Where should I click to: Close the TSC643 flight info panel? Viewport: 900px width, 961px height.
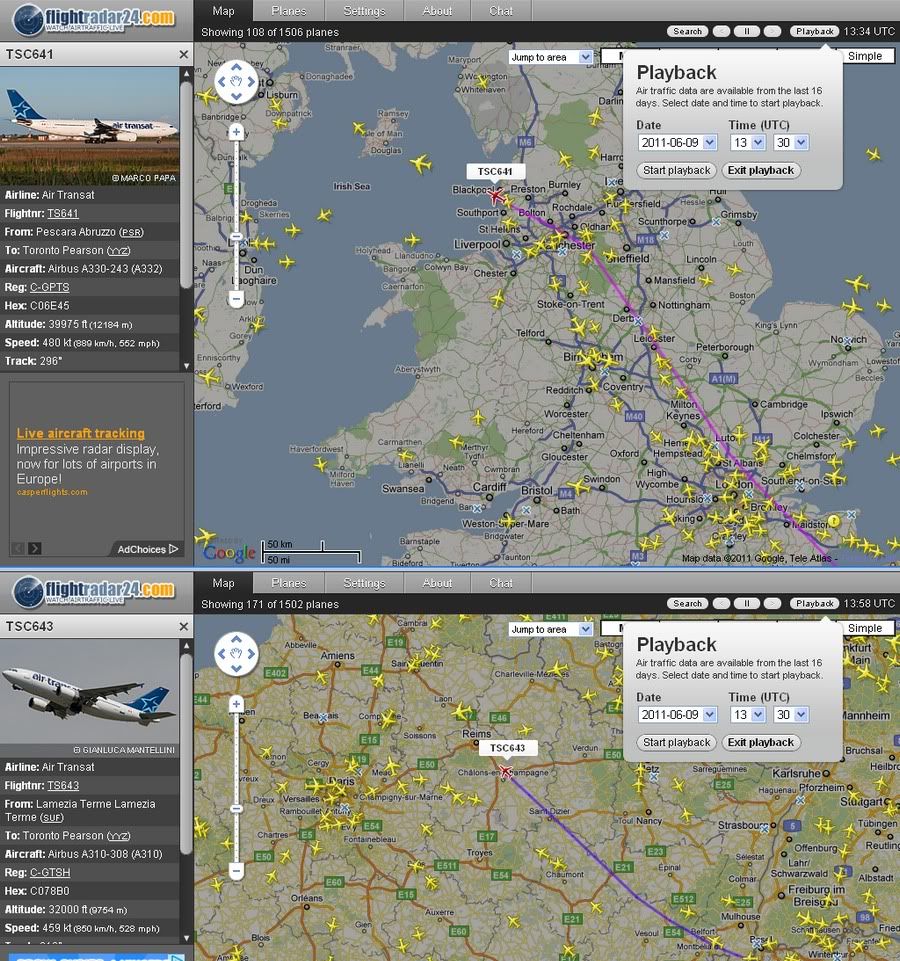click(x=183, y=626)
